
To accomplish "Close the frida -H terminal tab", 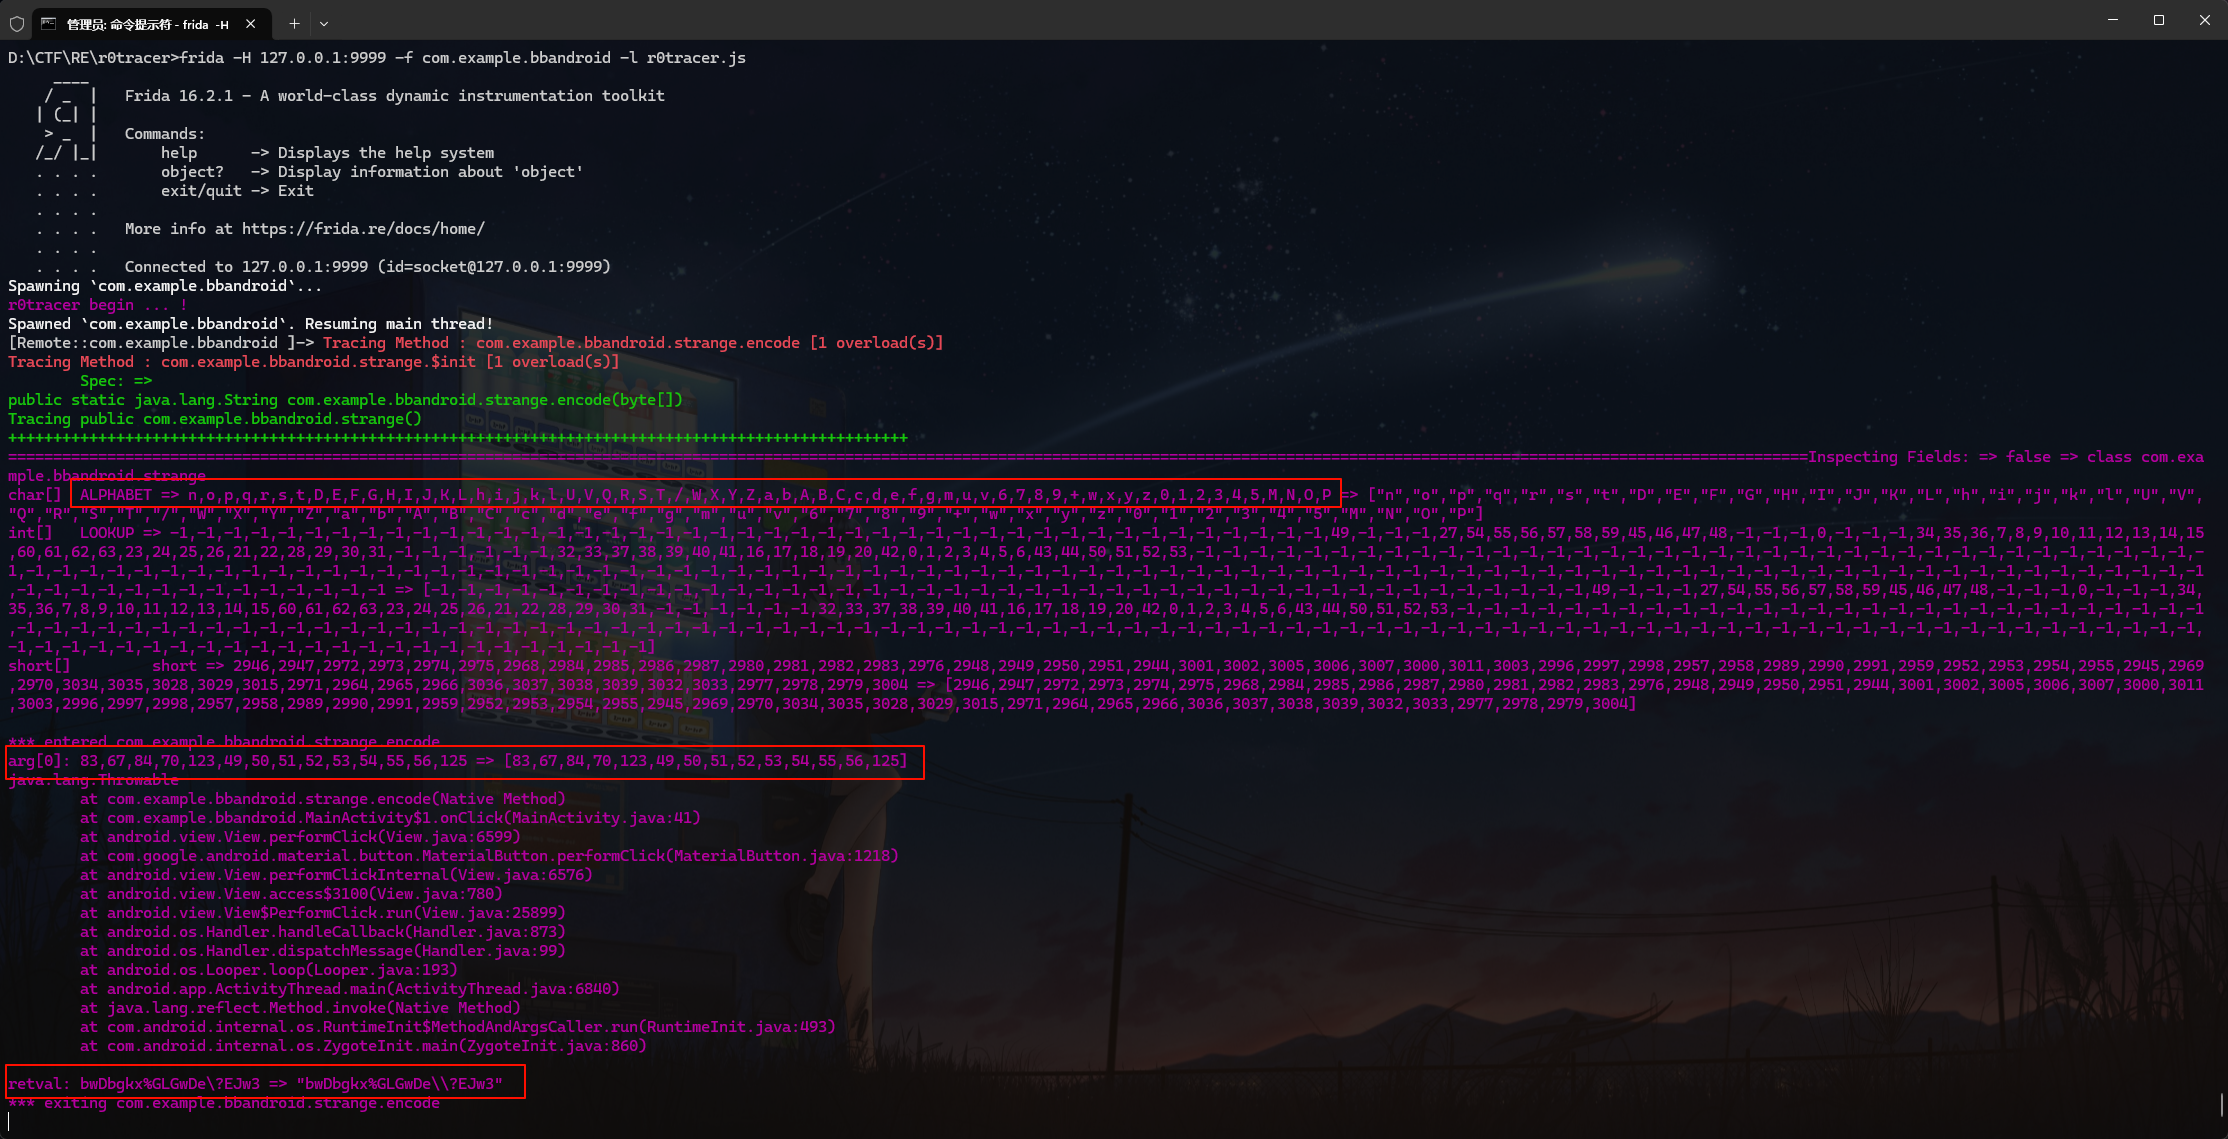I will click(251, 23).
